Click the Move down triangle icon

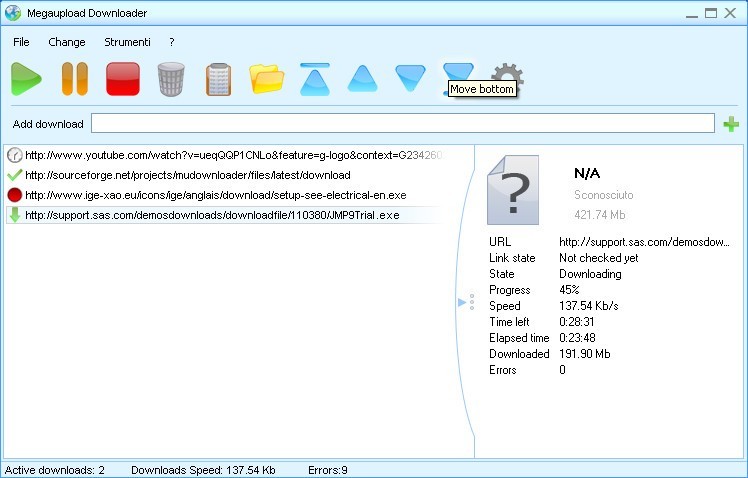410,78
